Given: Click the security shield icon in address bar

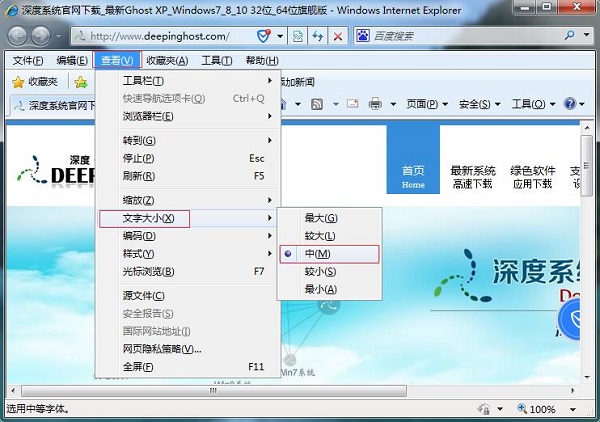Looking at the screenshot, I should click(263, 36).
